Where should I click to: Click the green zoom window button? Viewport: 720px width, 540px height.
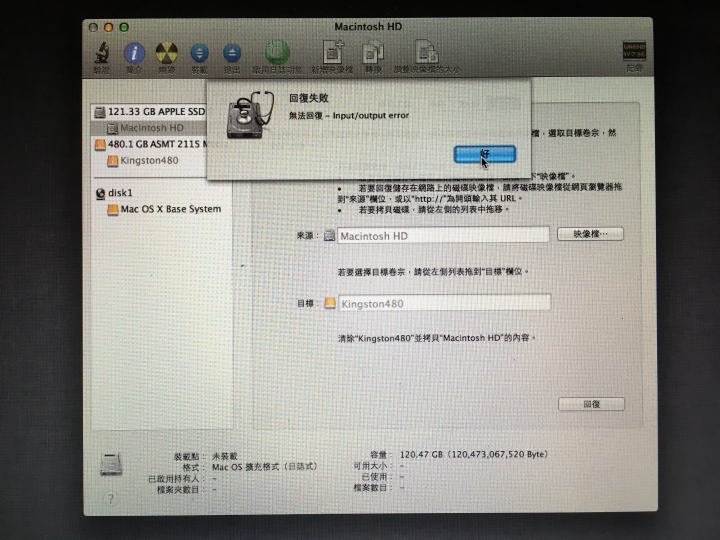coord(124,28)
